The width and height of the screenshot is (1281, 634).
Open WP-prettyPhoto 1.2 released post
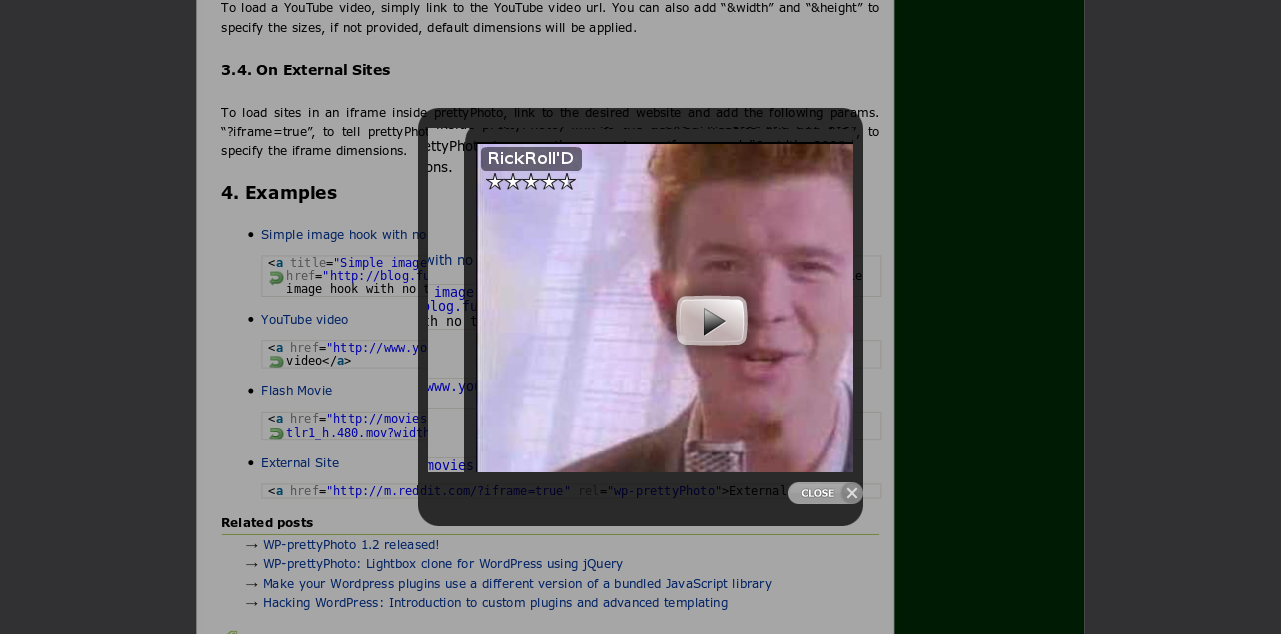(x=351, y=545)
